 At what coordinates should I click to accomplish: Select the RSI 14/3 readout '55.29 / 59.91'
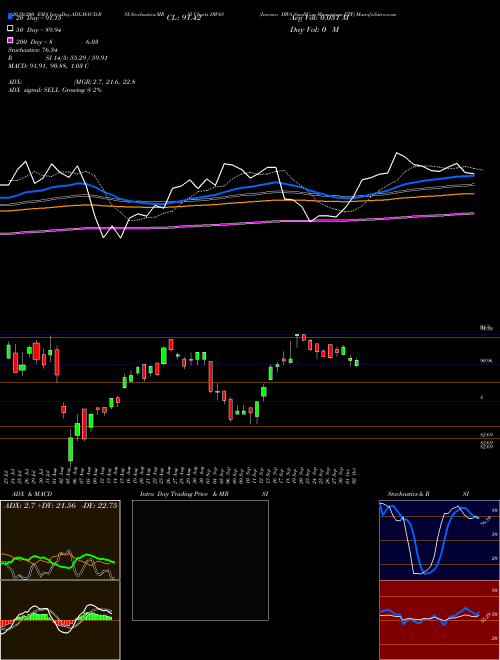pyautogui.click(x=88, y=58)
